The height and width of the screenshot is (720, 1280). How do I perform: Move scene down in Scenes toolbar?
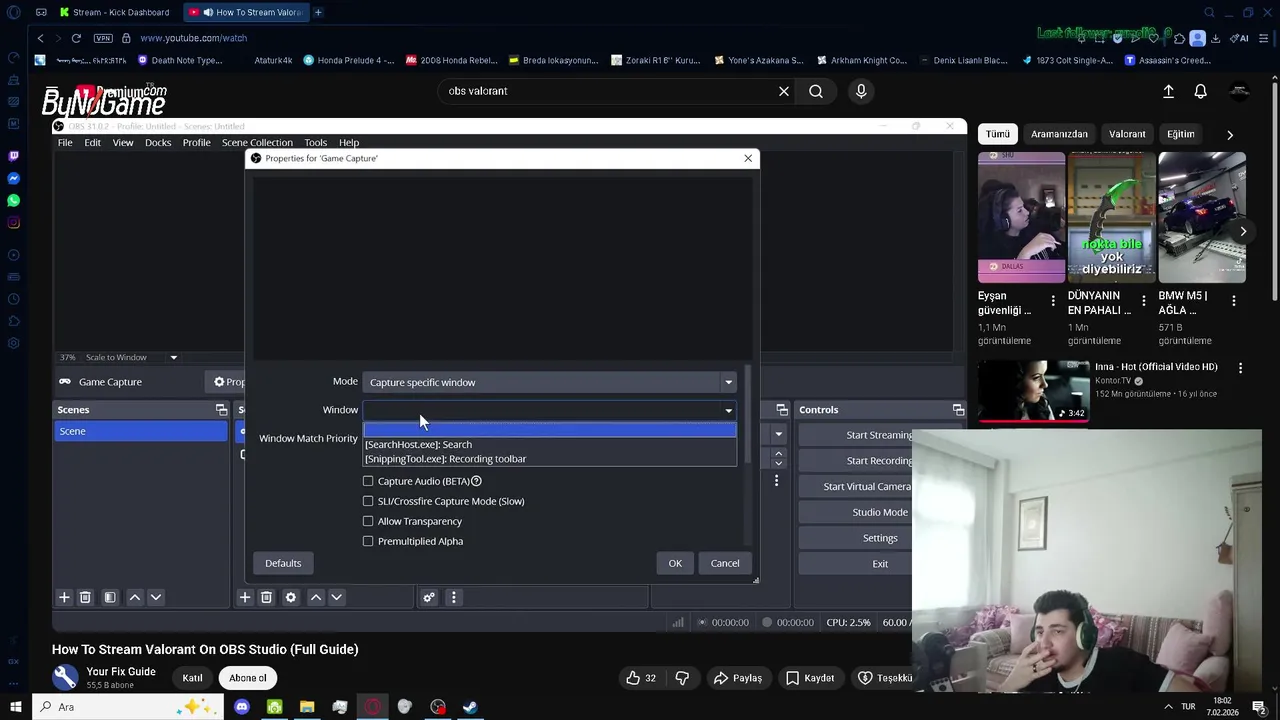[155, 597]
